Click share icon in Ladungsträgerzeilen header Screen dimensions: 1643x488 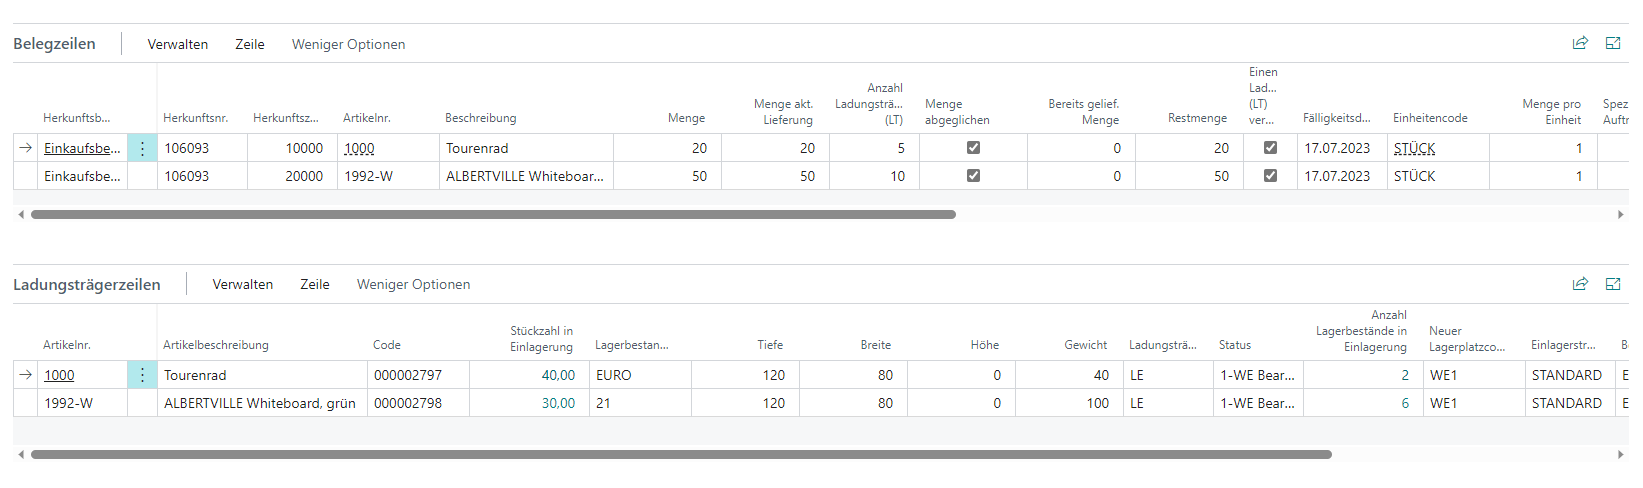(1580, 284)
